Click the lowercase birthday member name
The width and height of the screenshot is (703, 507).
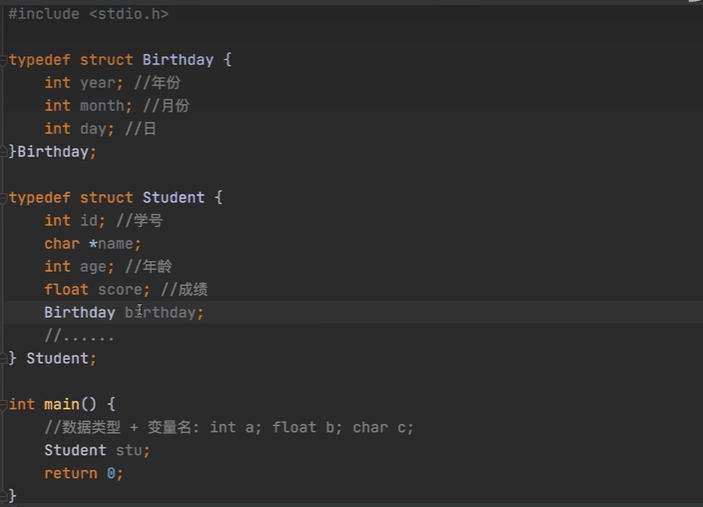tap(163, 313)
